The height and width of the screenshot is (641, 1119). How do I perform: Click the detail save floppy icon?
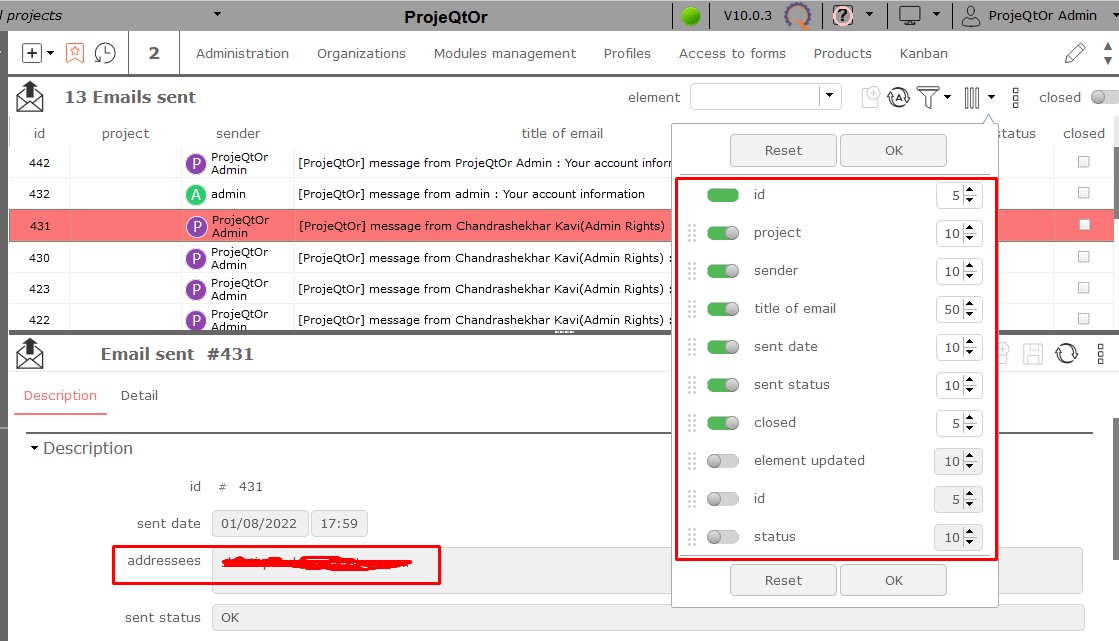tap(1033, 353)
